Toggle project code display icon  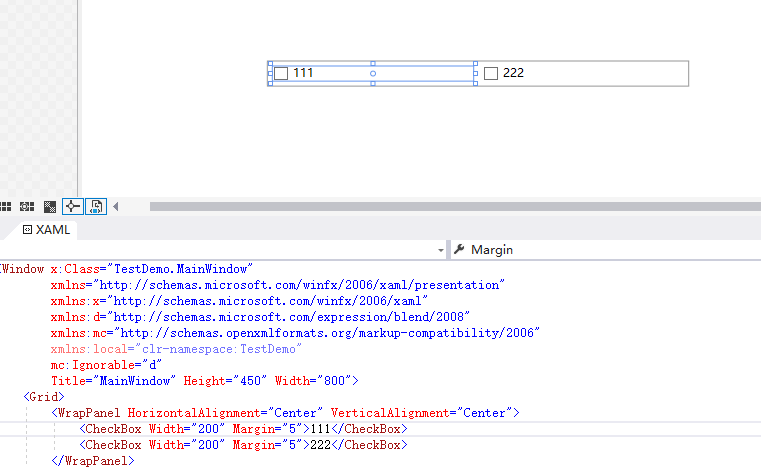[96, 206]
